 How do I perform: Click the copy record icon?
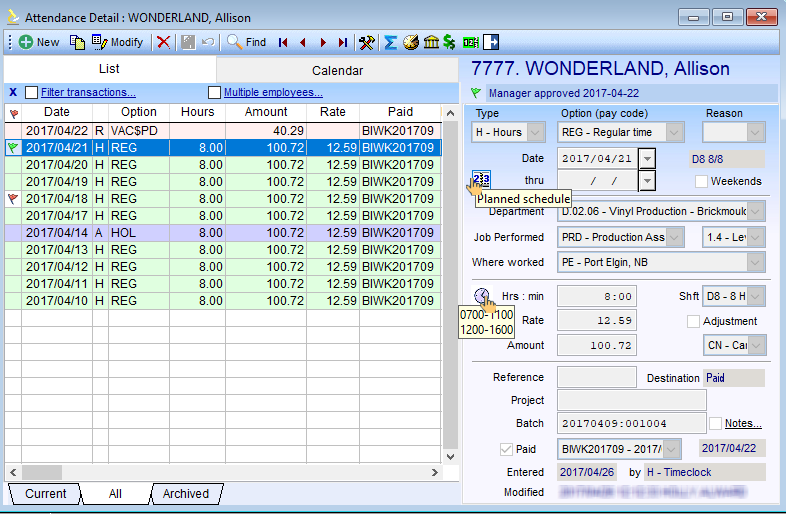click(x=77, y=42)
